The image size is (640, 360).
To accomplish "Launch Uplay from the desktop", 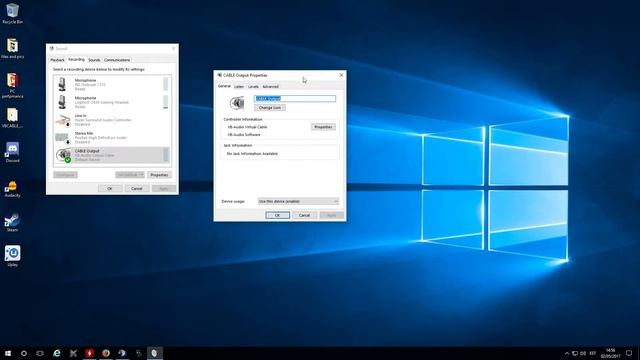I will coord(12,256).
